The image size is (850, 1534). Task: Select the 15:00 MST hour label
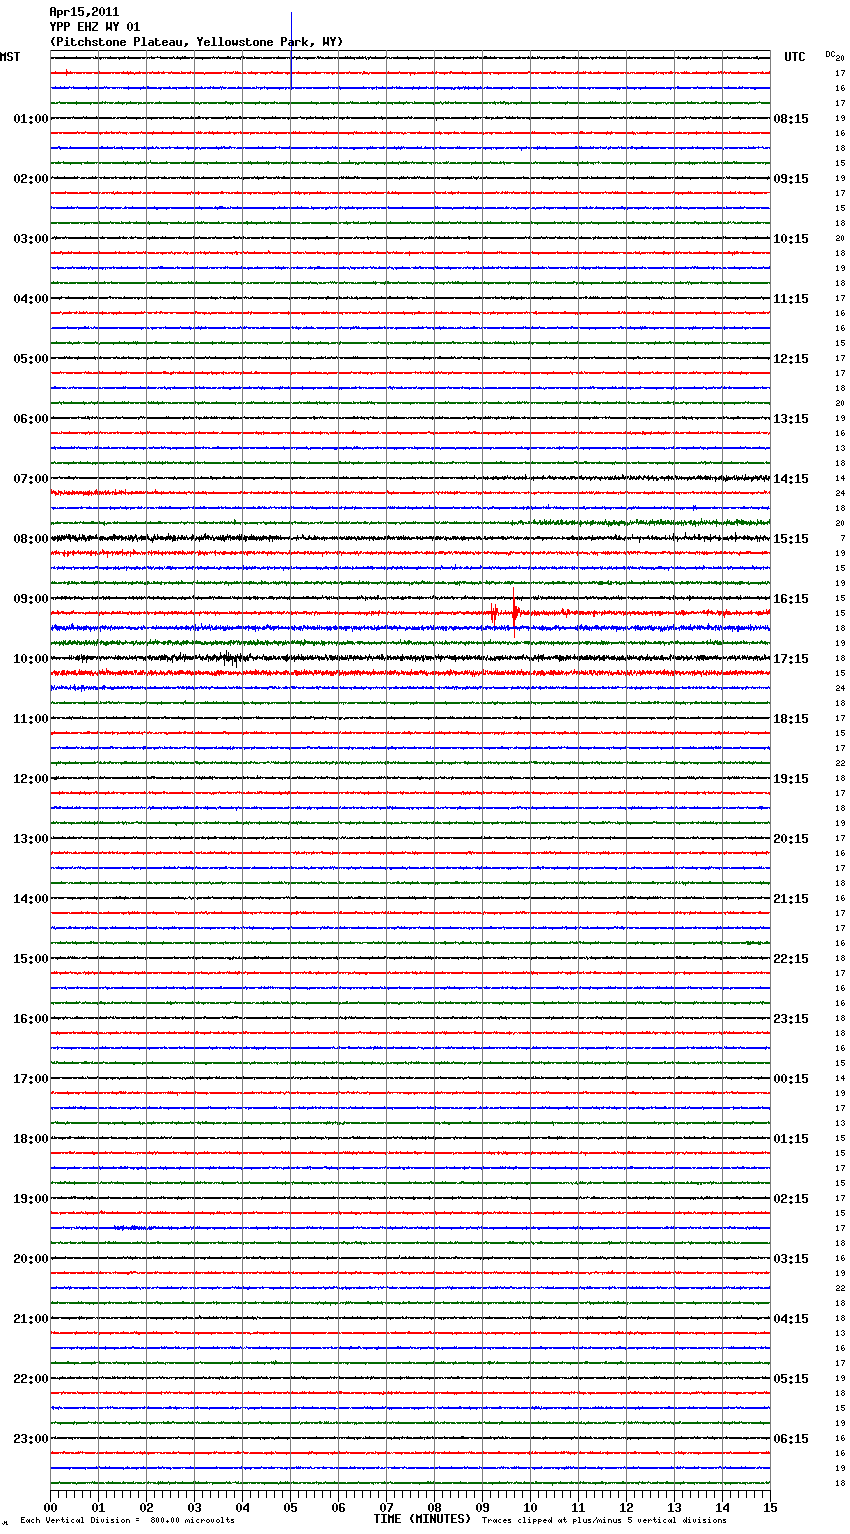point(31,959)
